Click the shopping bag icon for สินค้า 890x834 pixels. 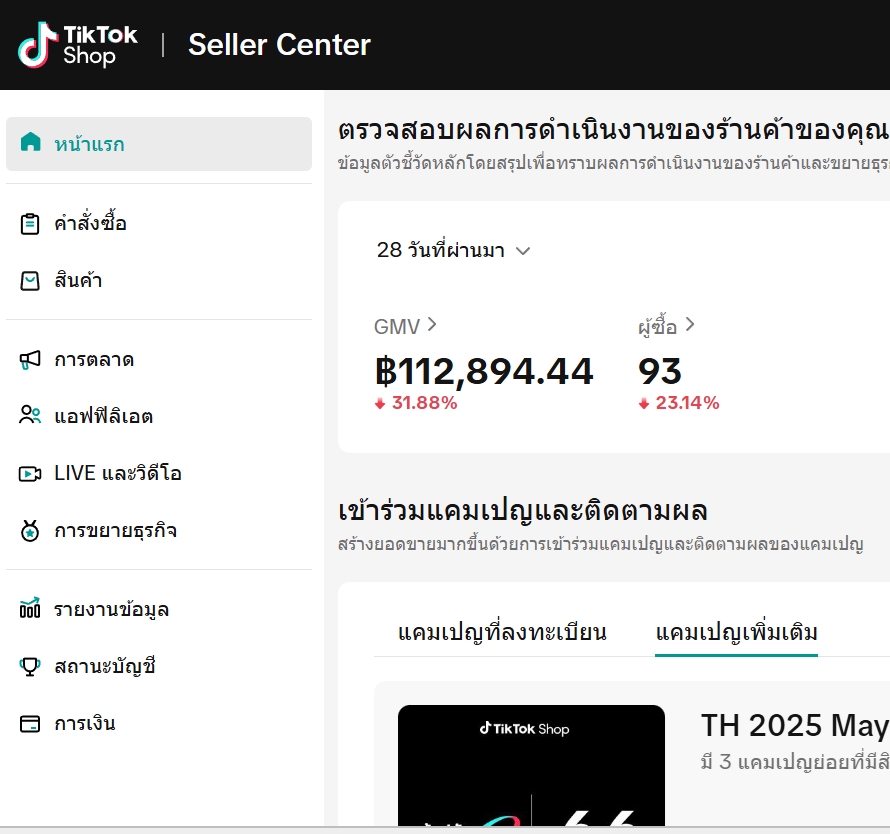pyautogui.click(x=30, y=280)
